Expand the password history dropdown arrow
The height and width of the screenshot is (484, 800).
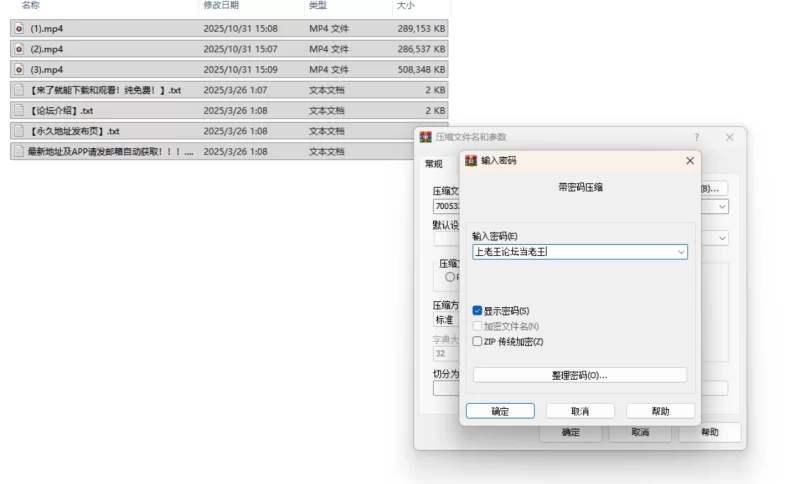681,253
